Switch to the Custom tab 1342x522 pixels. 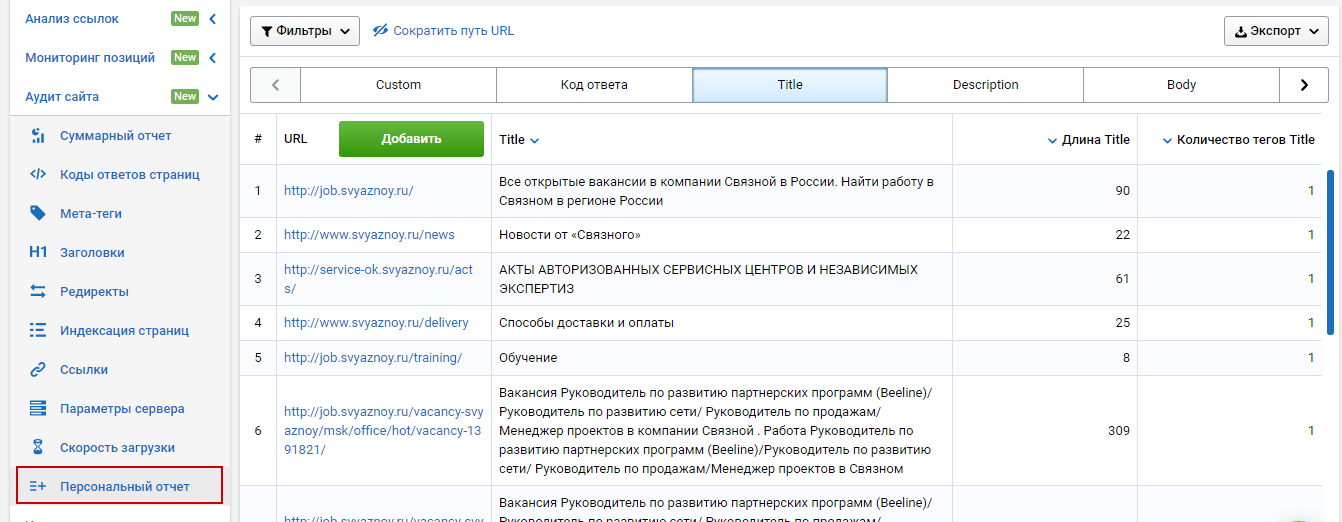point(398,85)
